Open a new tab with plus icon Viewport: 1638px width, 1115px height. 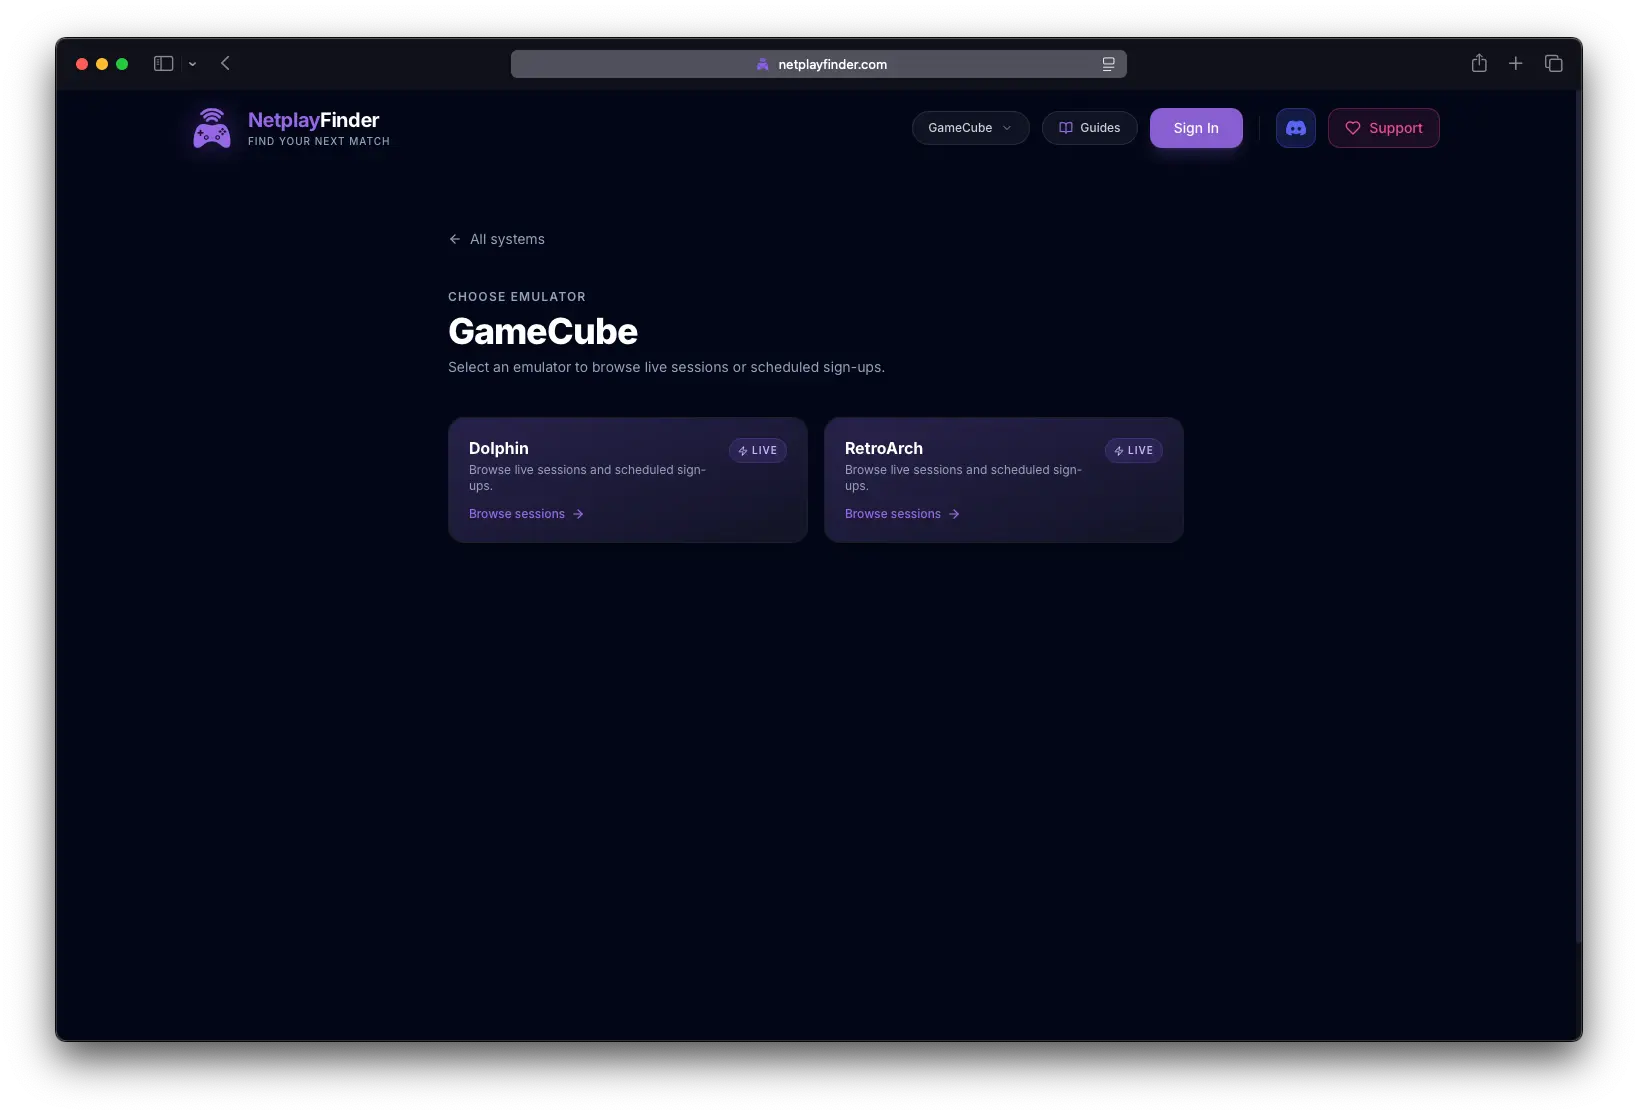pyautogui.click(x=1515, y=64)
